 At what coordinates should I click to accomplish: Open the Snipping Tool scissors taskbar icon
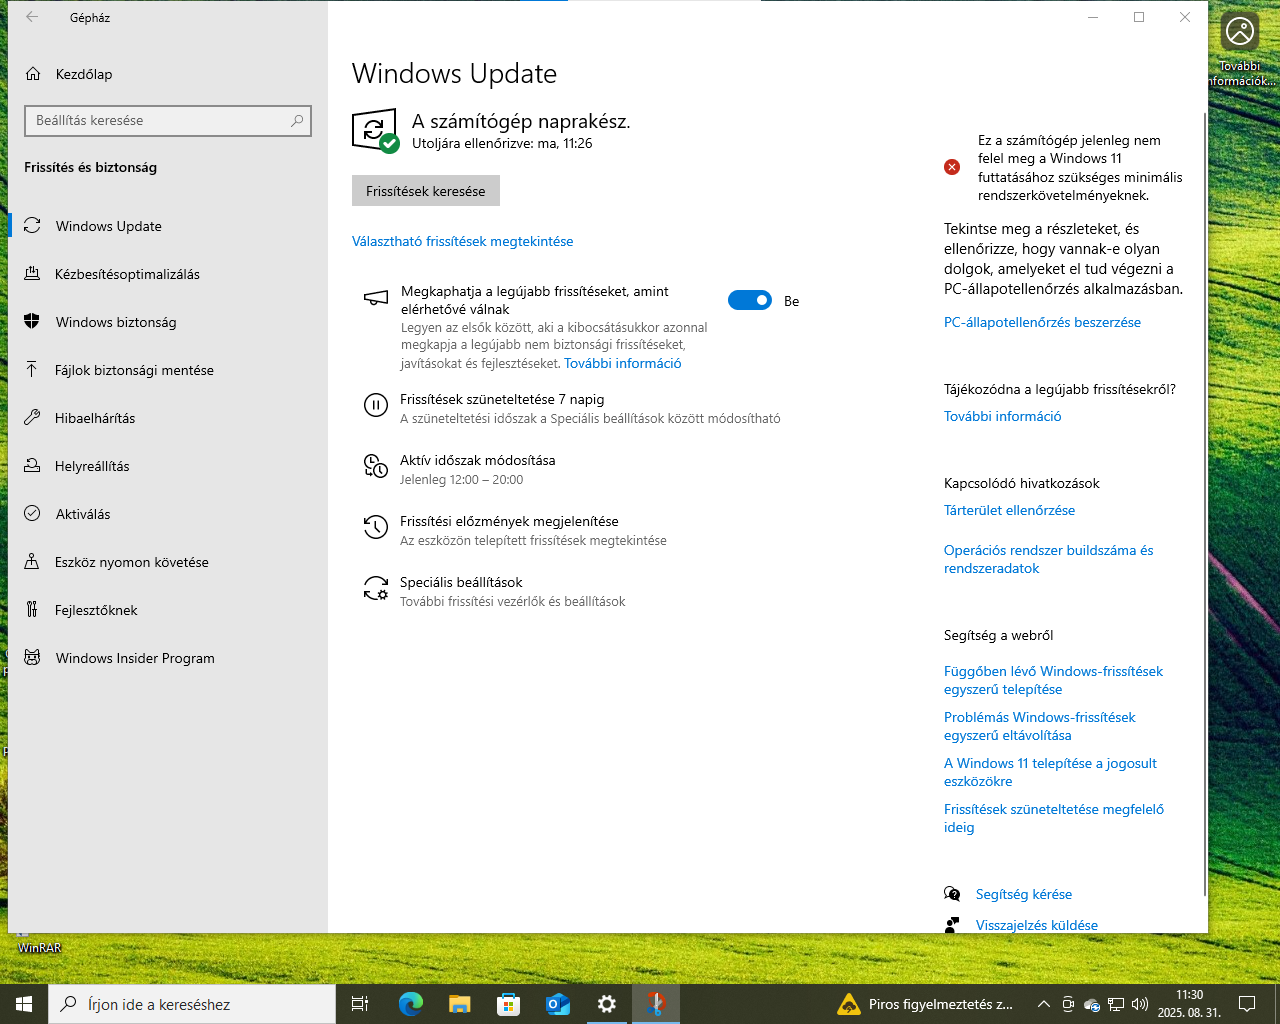click(655, 1004)
